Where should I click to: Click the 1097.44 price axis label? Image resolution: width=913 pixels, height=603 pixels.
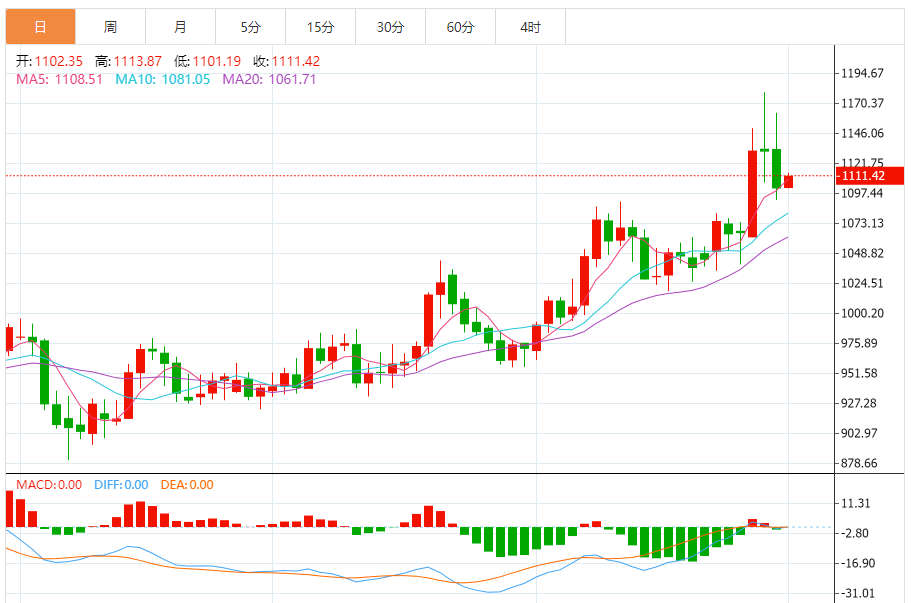pyautogui.click(x=862, y=193)
